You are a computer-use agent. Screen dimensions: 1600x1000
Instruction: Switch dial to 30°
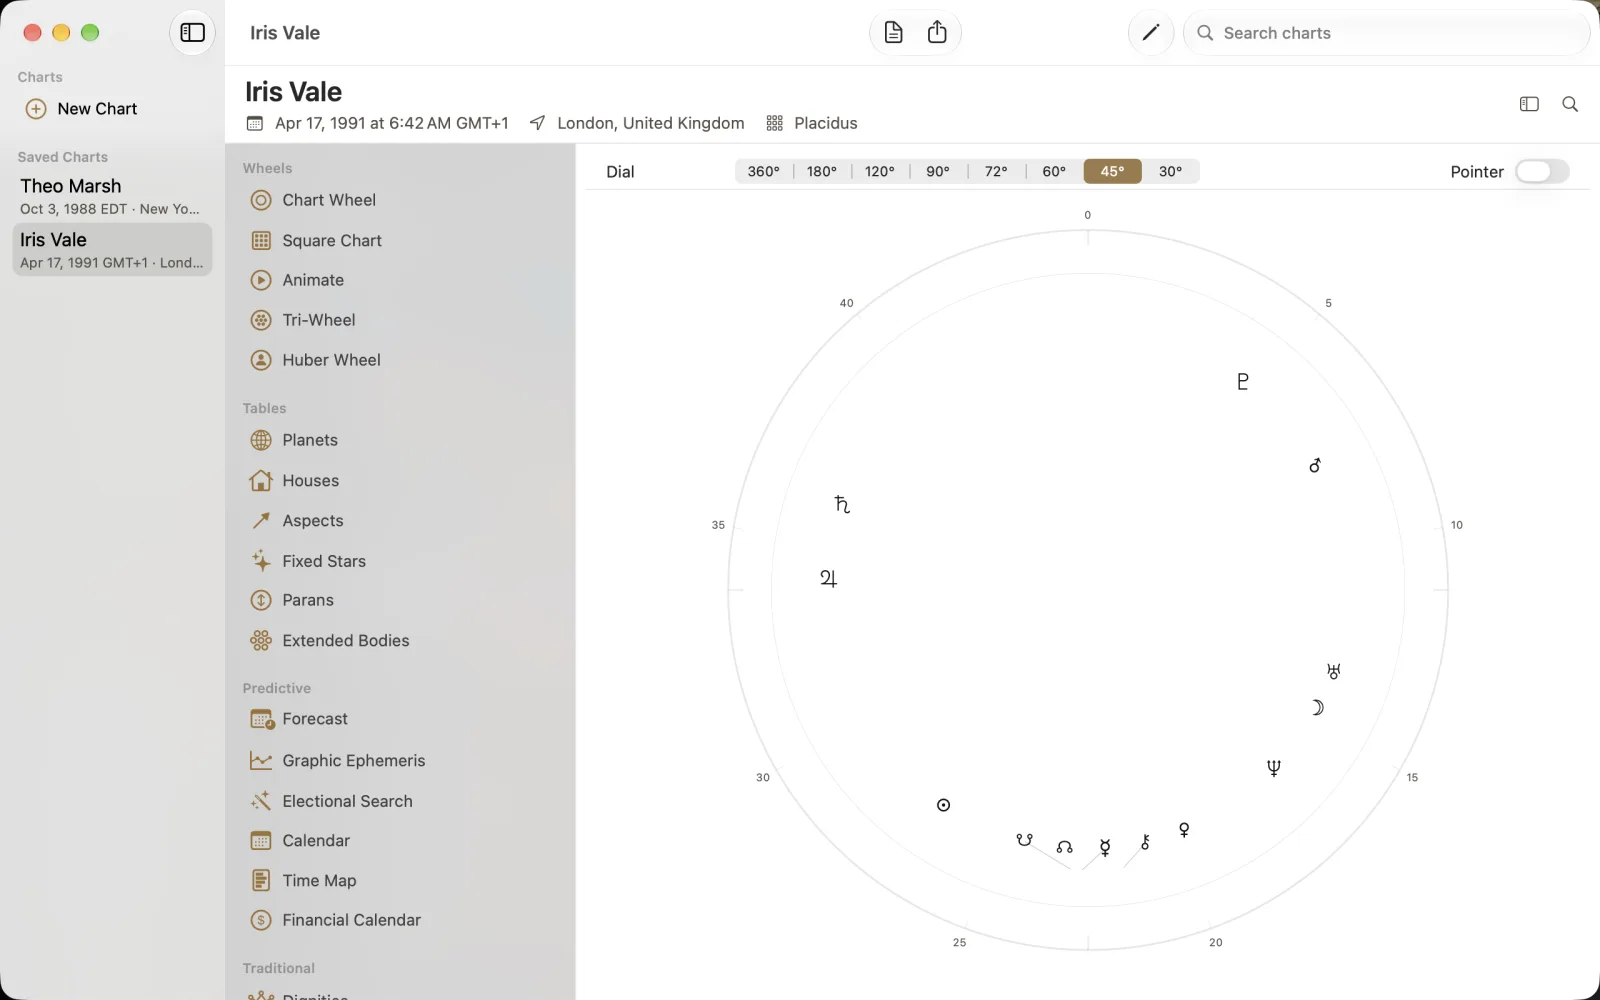1171,172
